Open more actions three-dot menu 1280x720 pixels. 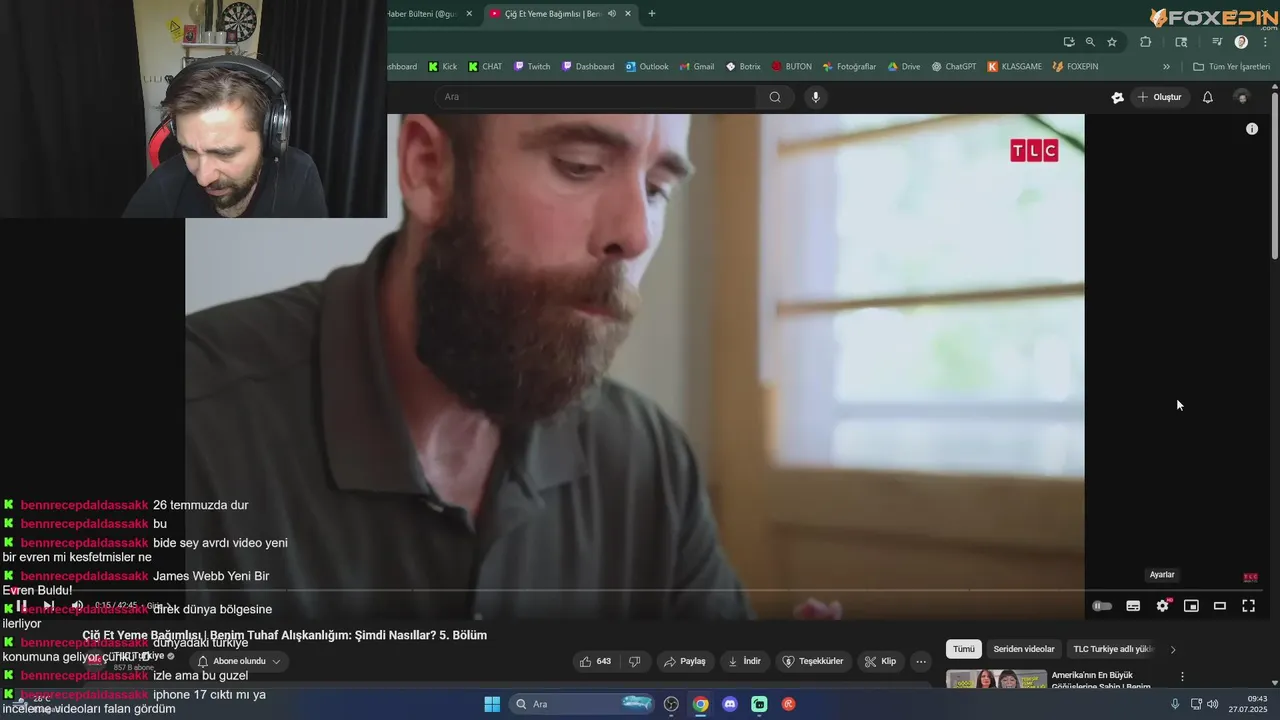[x=921, y=661]
